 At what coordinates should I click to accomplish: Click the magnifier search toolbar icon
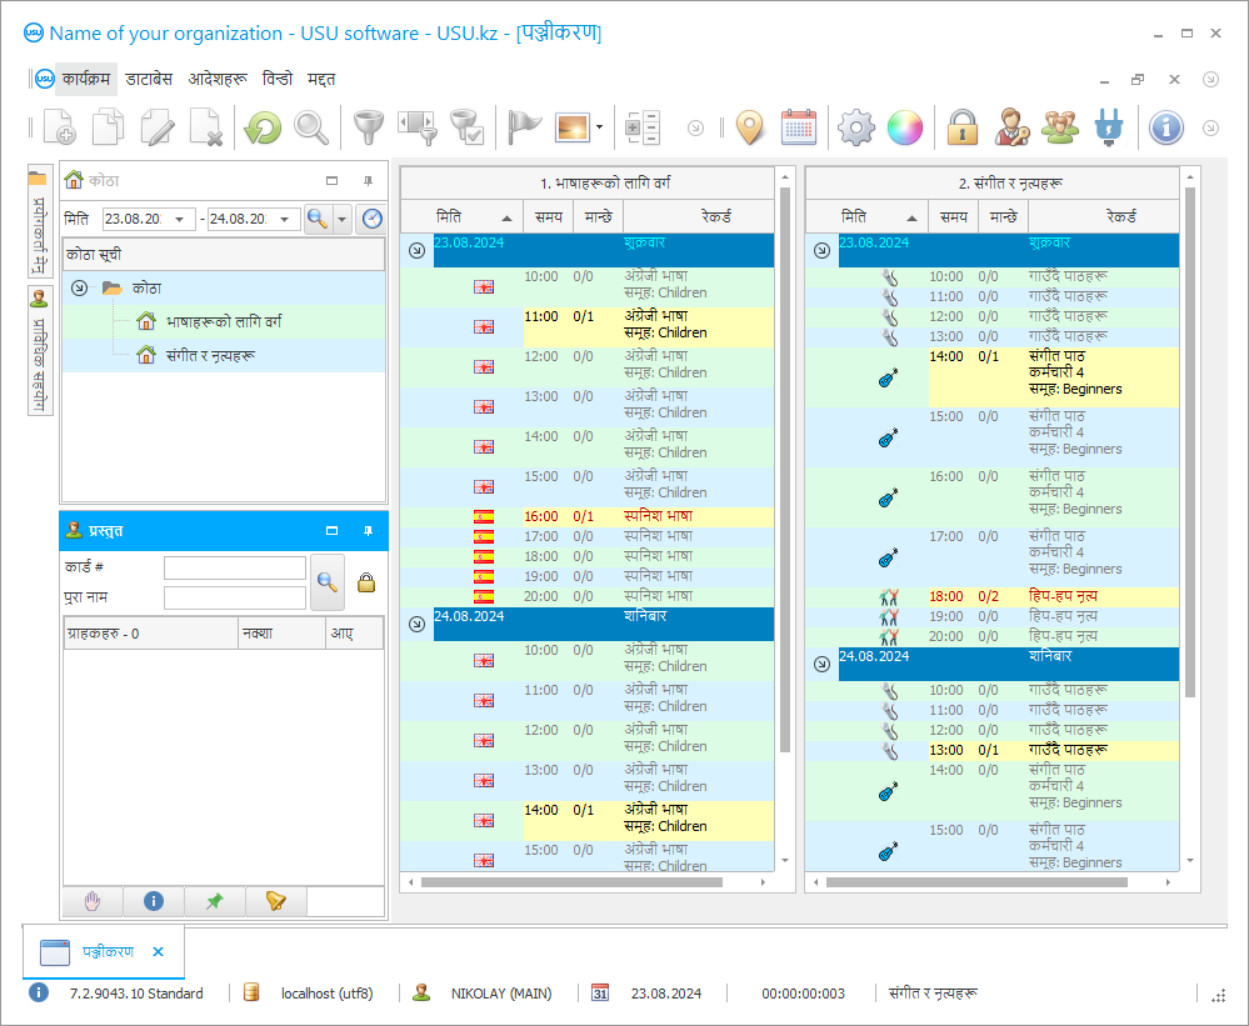click(311, 127)
